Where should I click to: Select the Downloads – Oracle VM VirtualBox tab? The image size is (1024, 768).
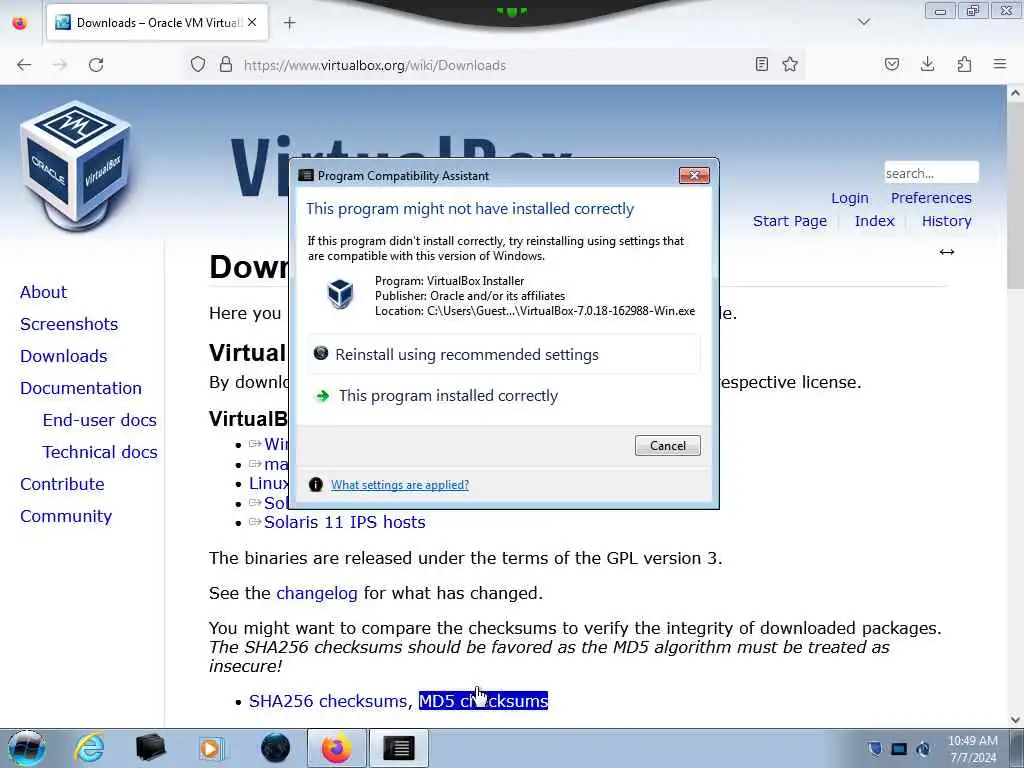tap(155, 23)
